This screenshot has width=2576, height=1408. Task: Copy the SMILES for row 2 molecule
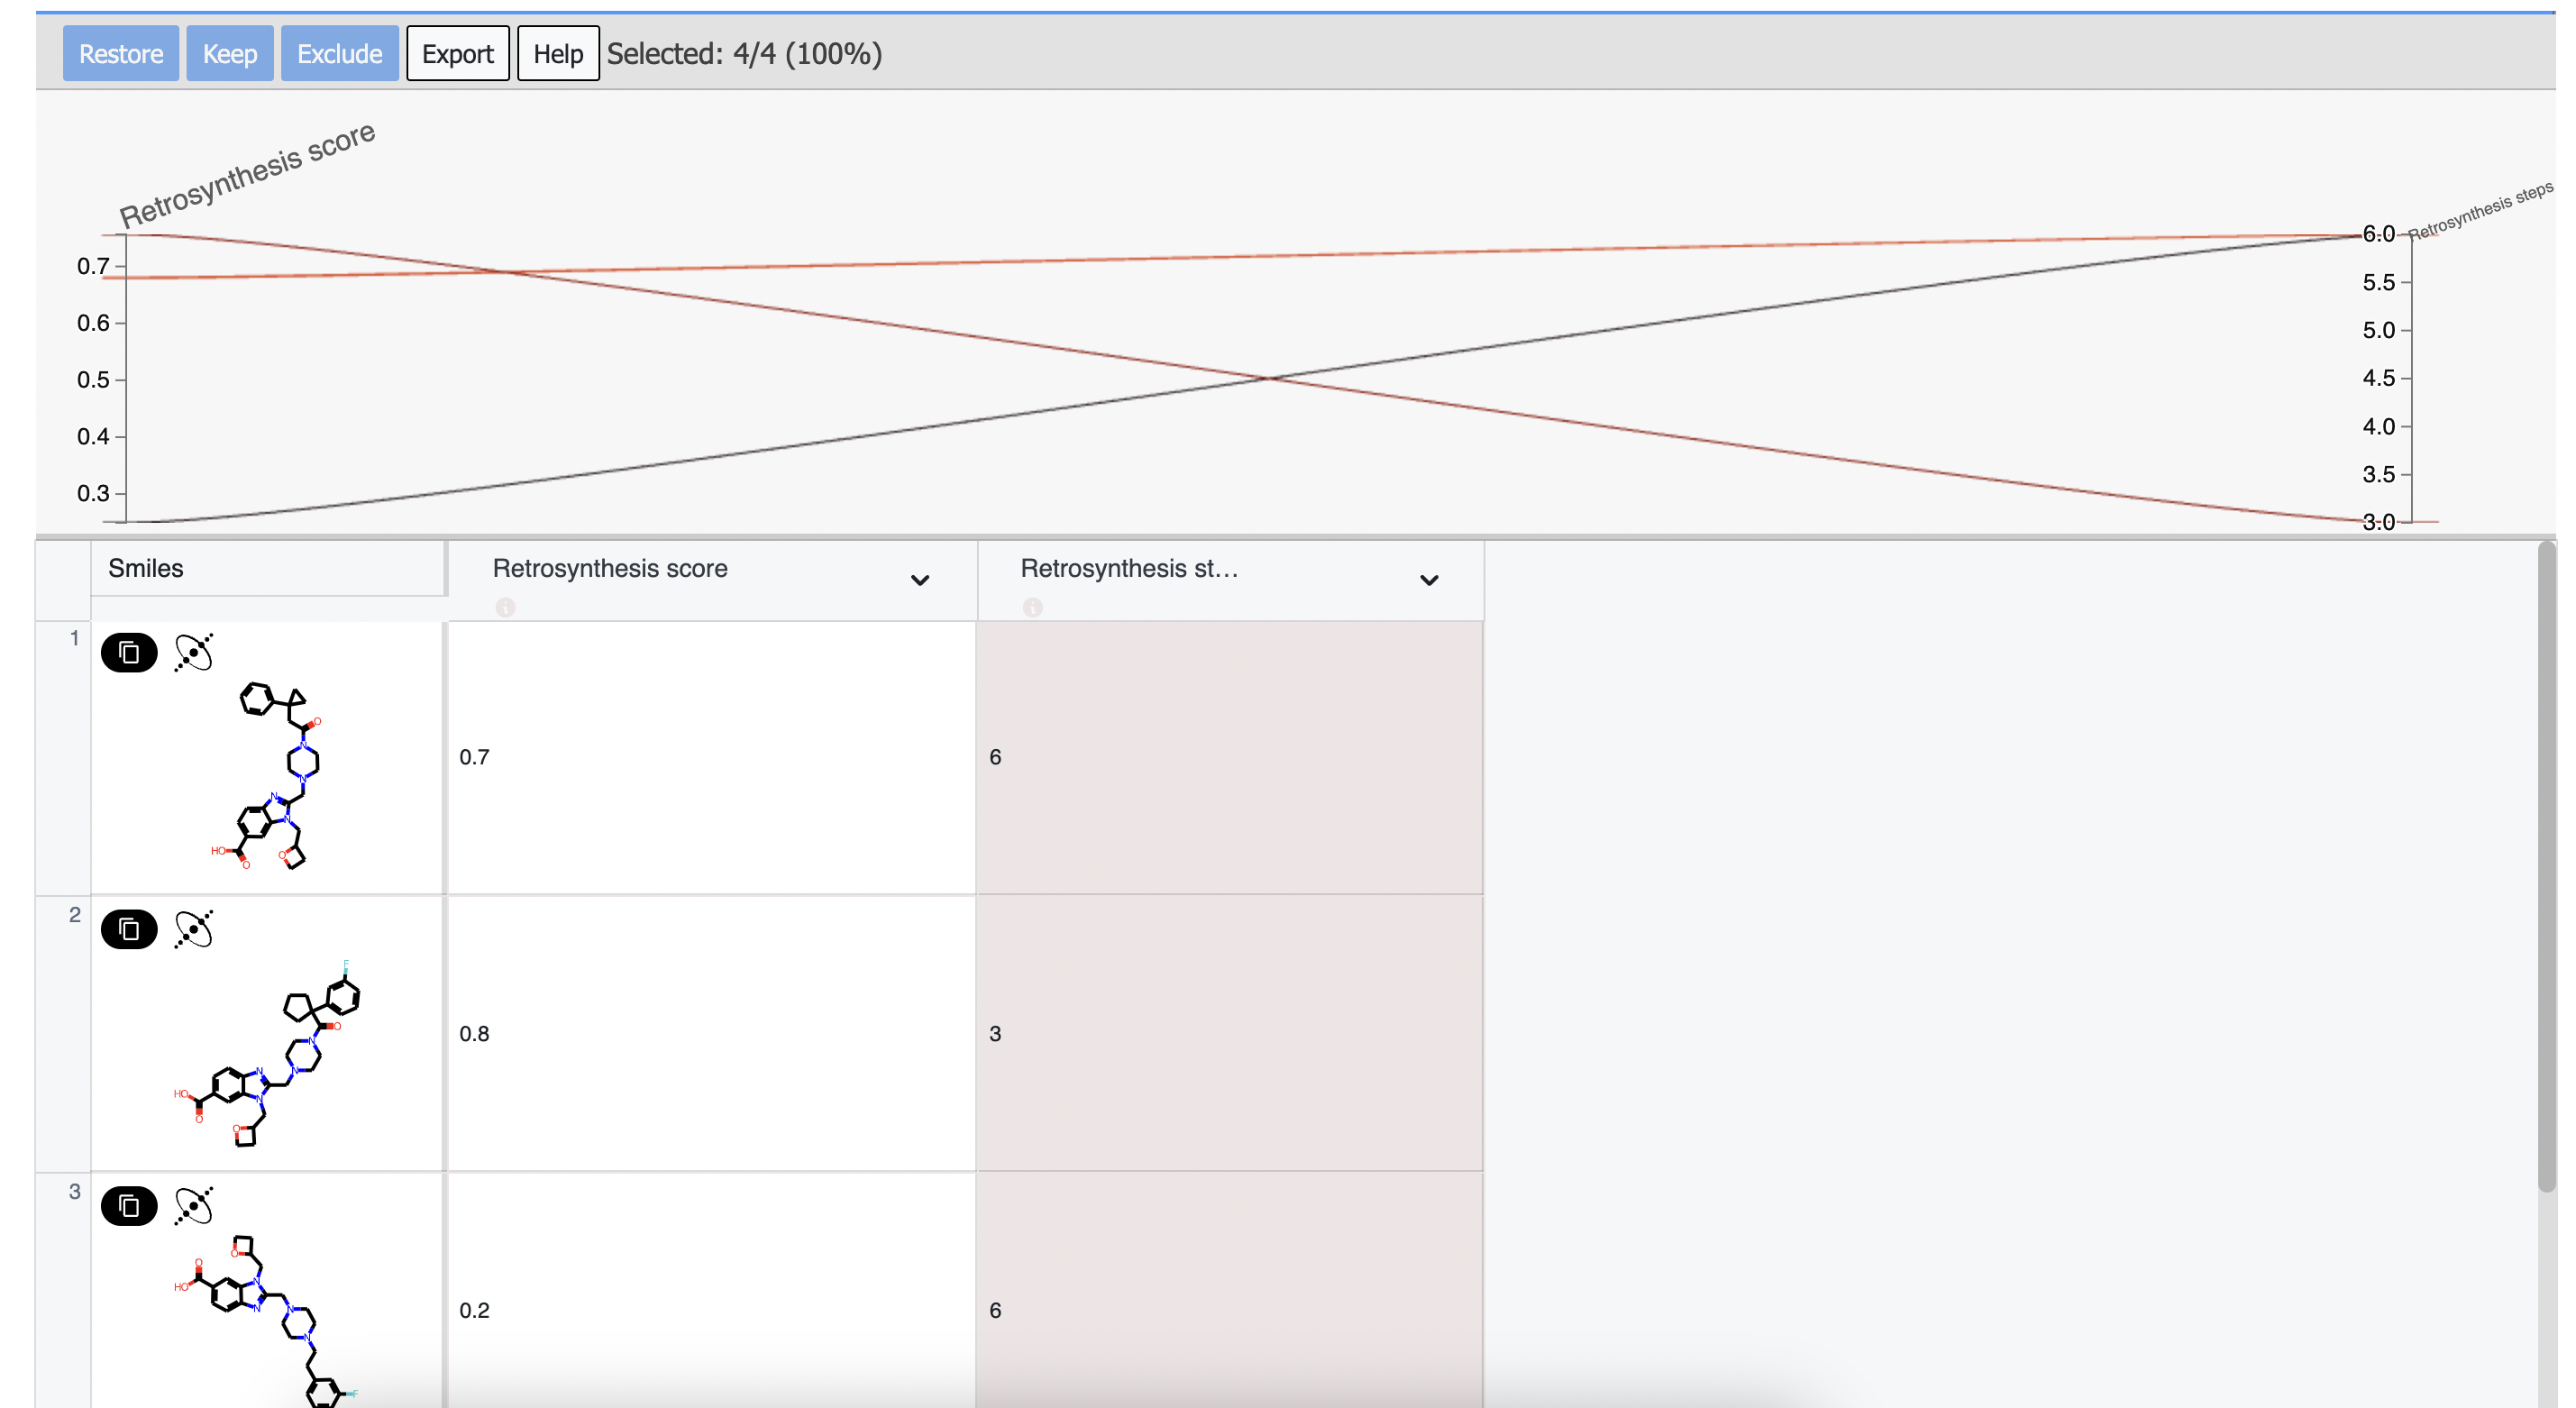click(129, 930)
